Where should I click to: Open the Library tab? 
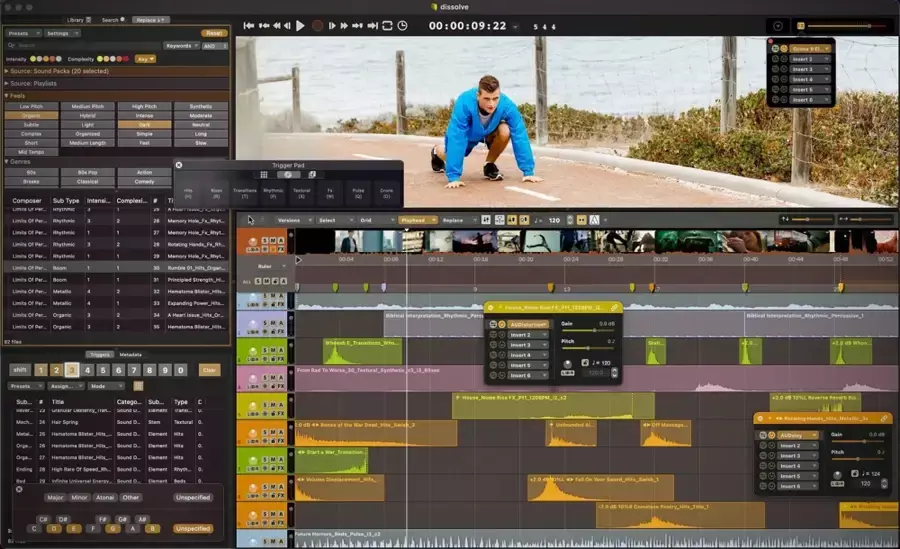[78, 19]
